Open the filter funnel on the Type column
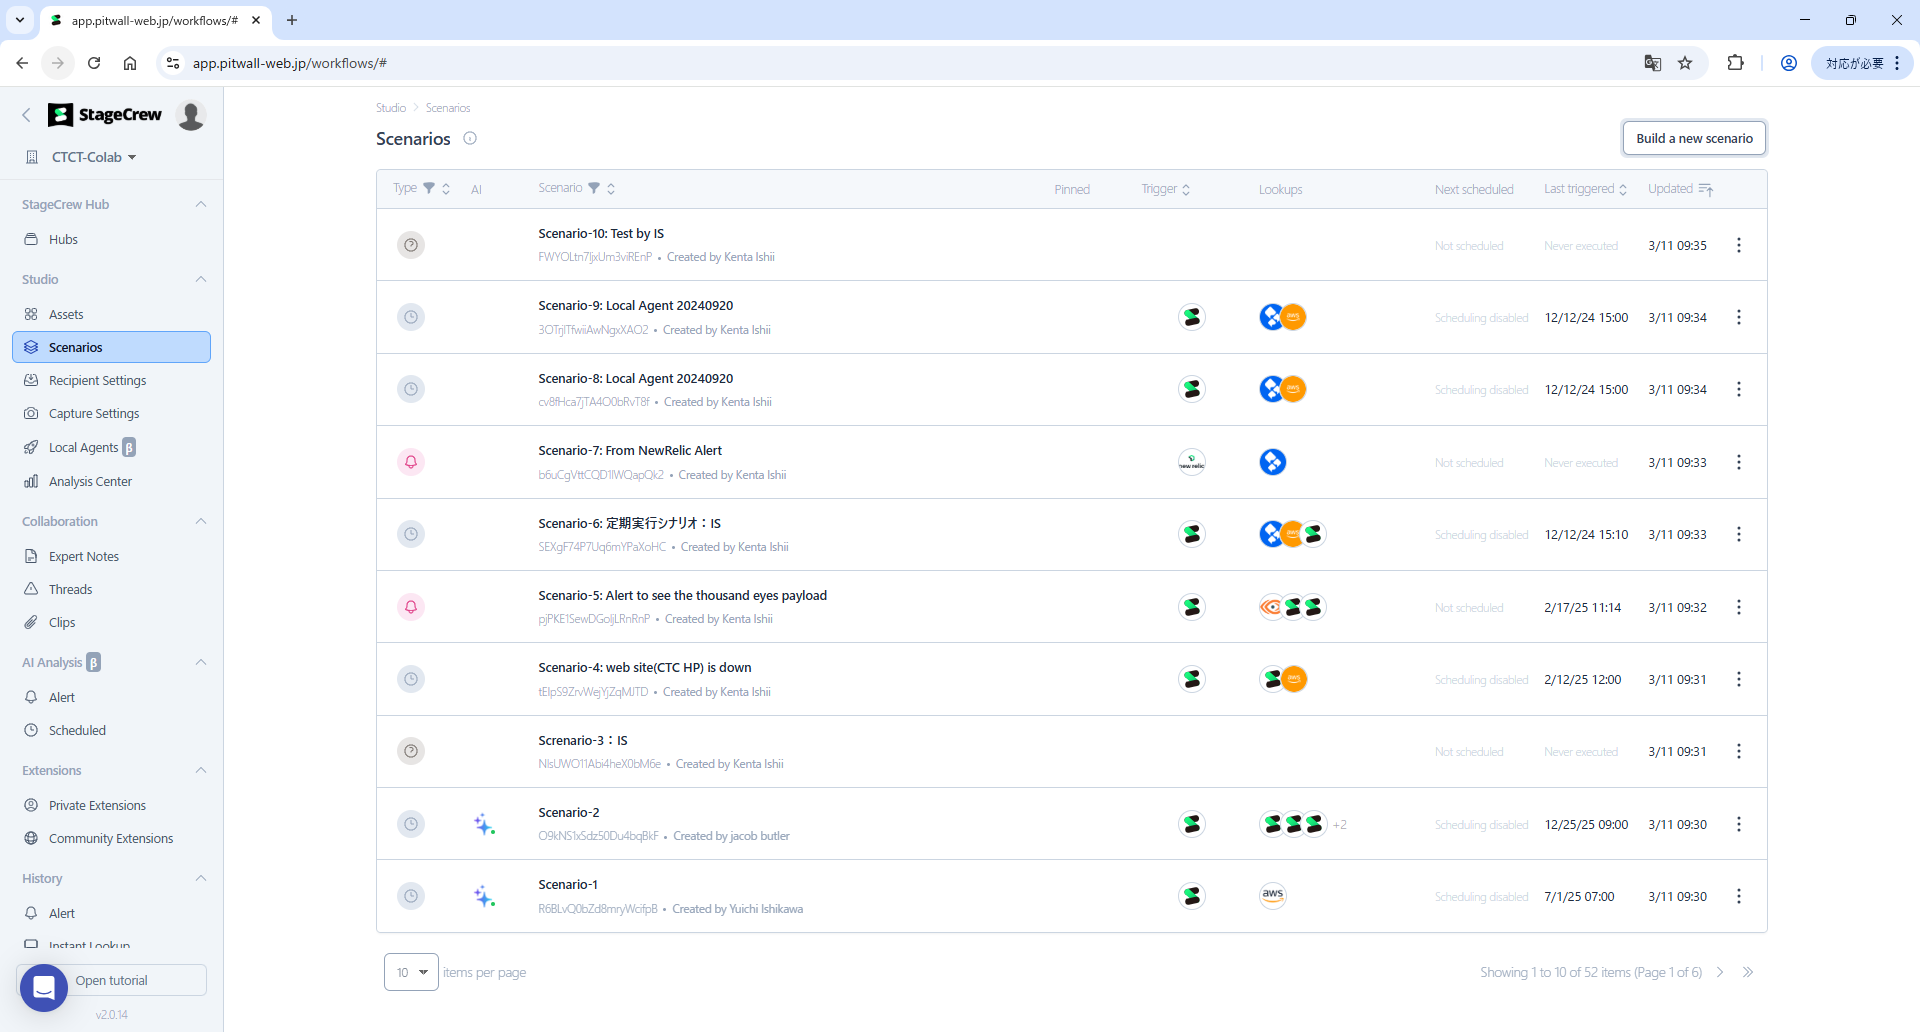 pos(430,188)
